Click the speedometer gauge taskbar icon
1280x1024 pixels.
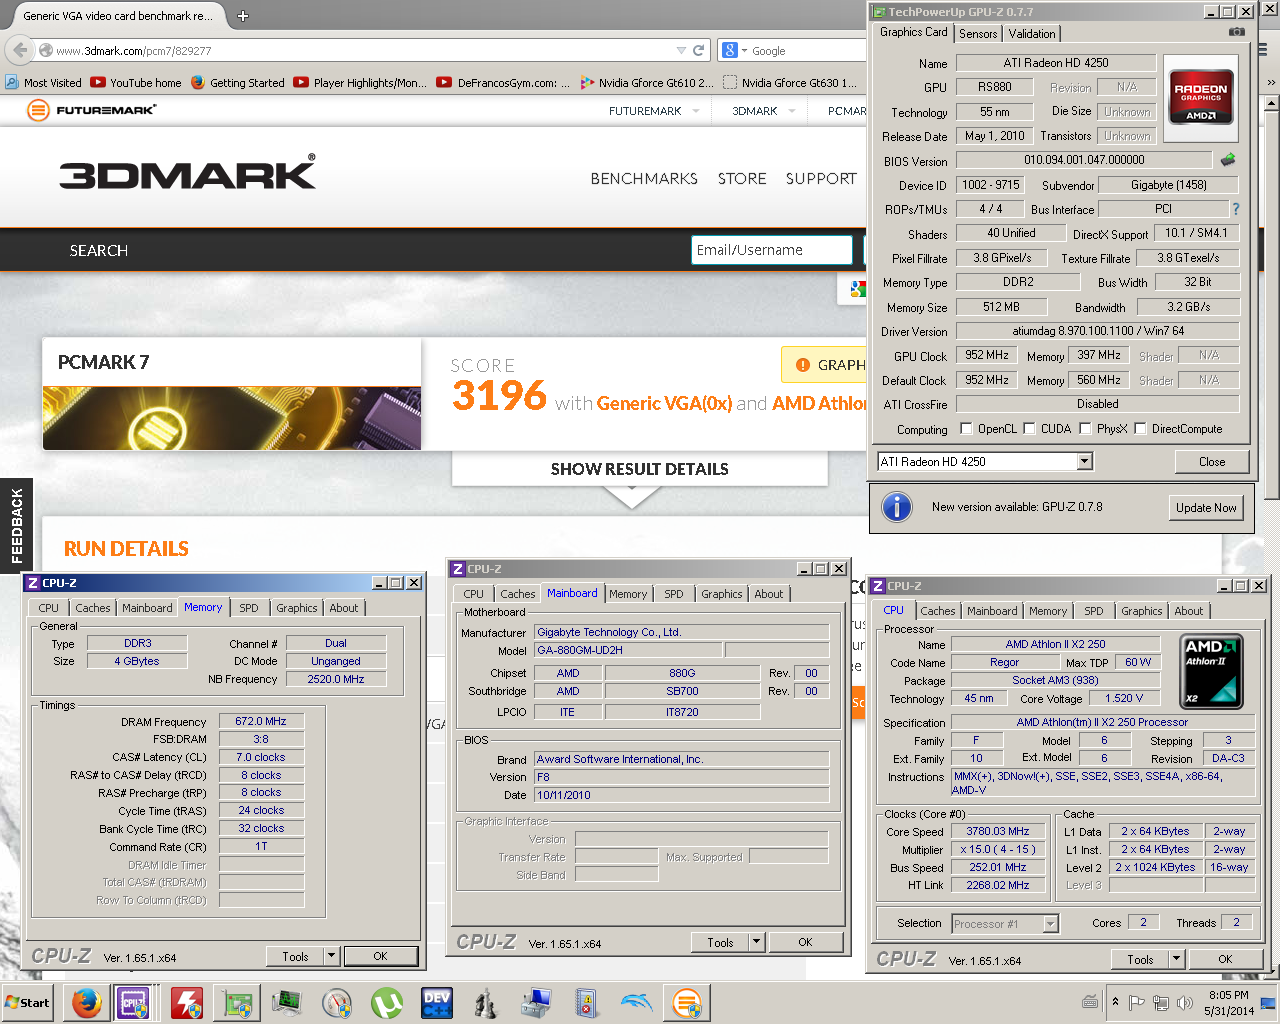337,1003
